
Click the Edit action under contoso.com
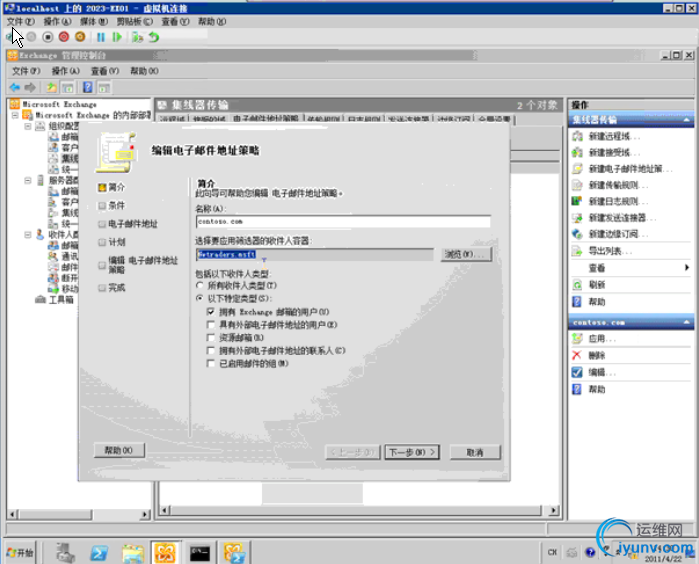point(594,372)
